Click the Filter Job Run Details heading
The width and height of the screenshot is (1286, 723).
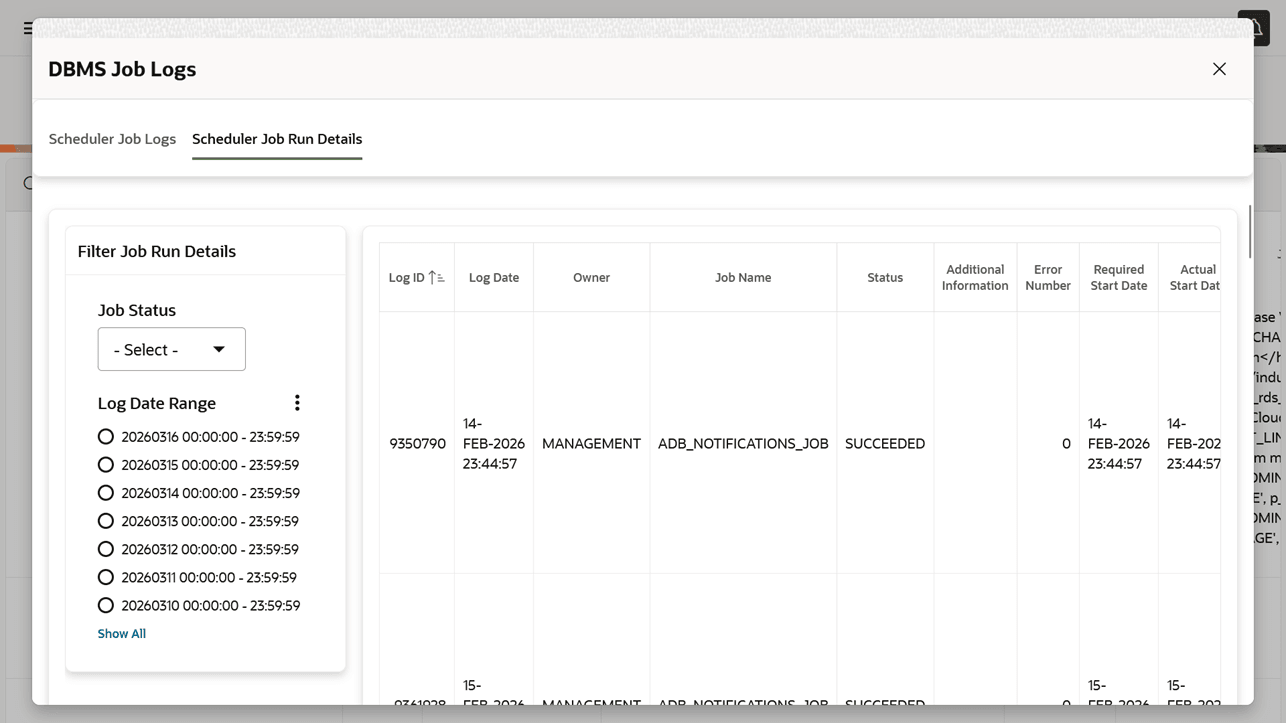(x=157, y=251)
